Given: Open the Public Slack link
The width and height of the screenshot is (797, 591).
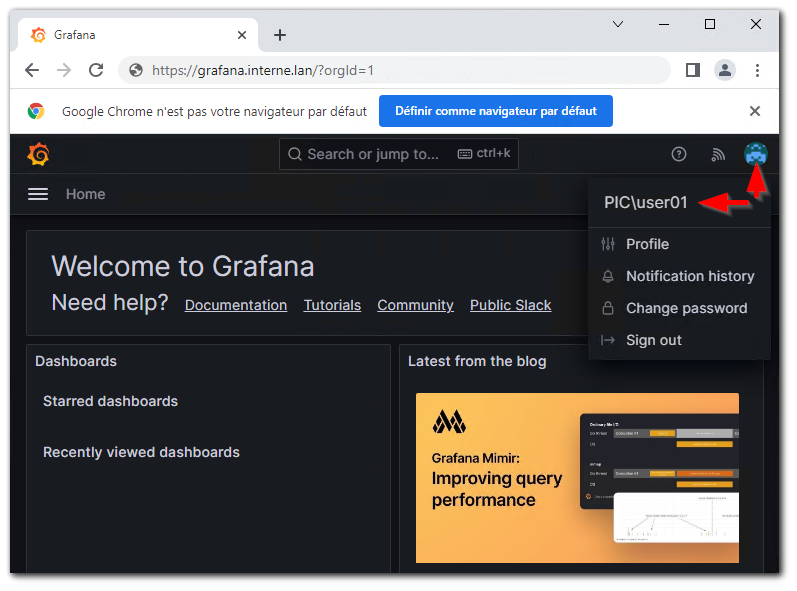Looking at the screenshot, I should click(510, 305).
